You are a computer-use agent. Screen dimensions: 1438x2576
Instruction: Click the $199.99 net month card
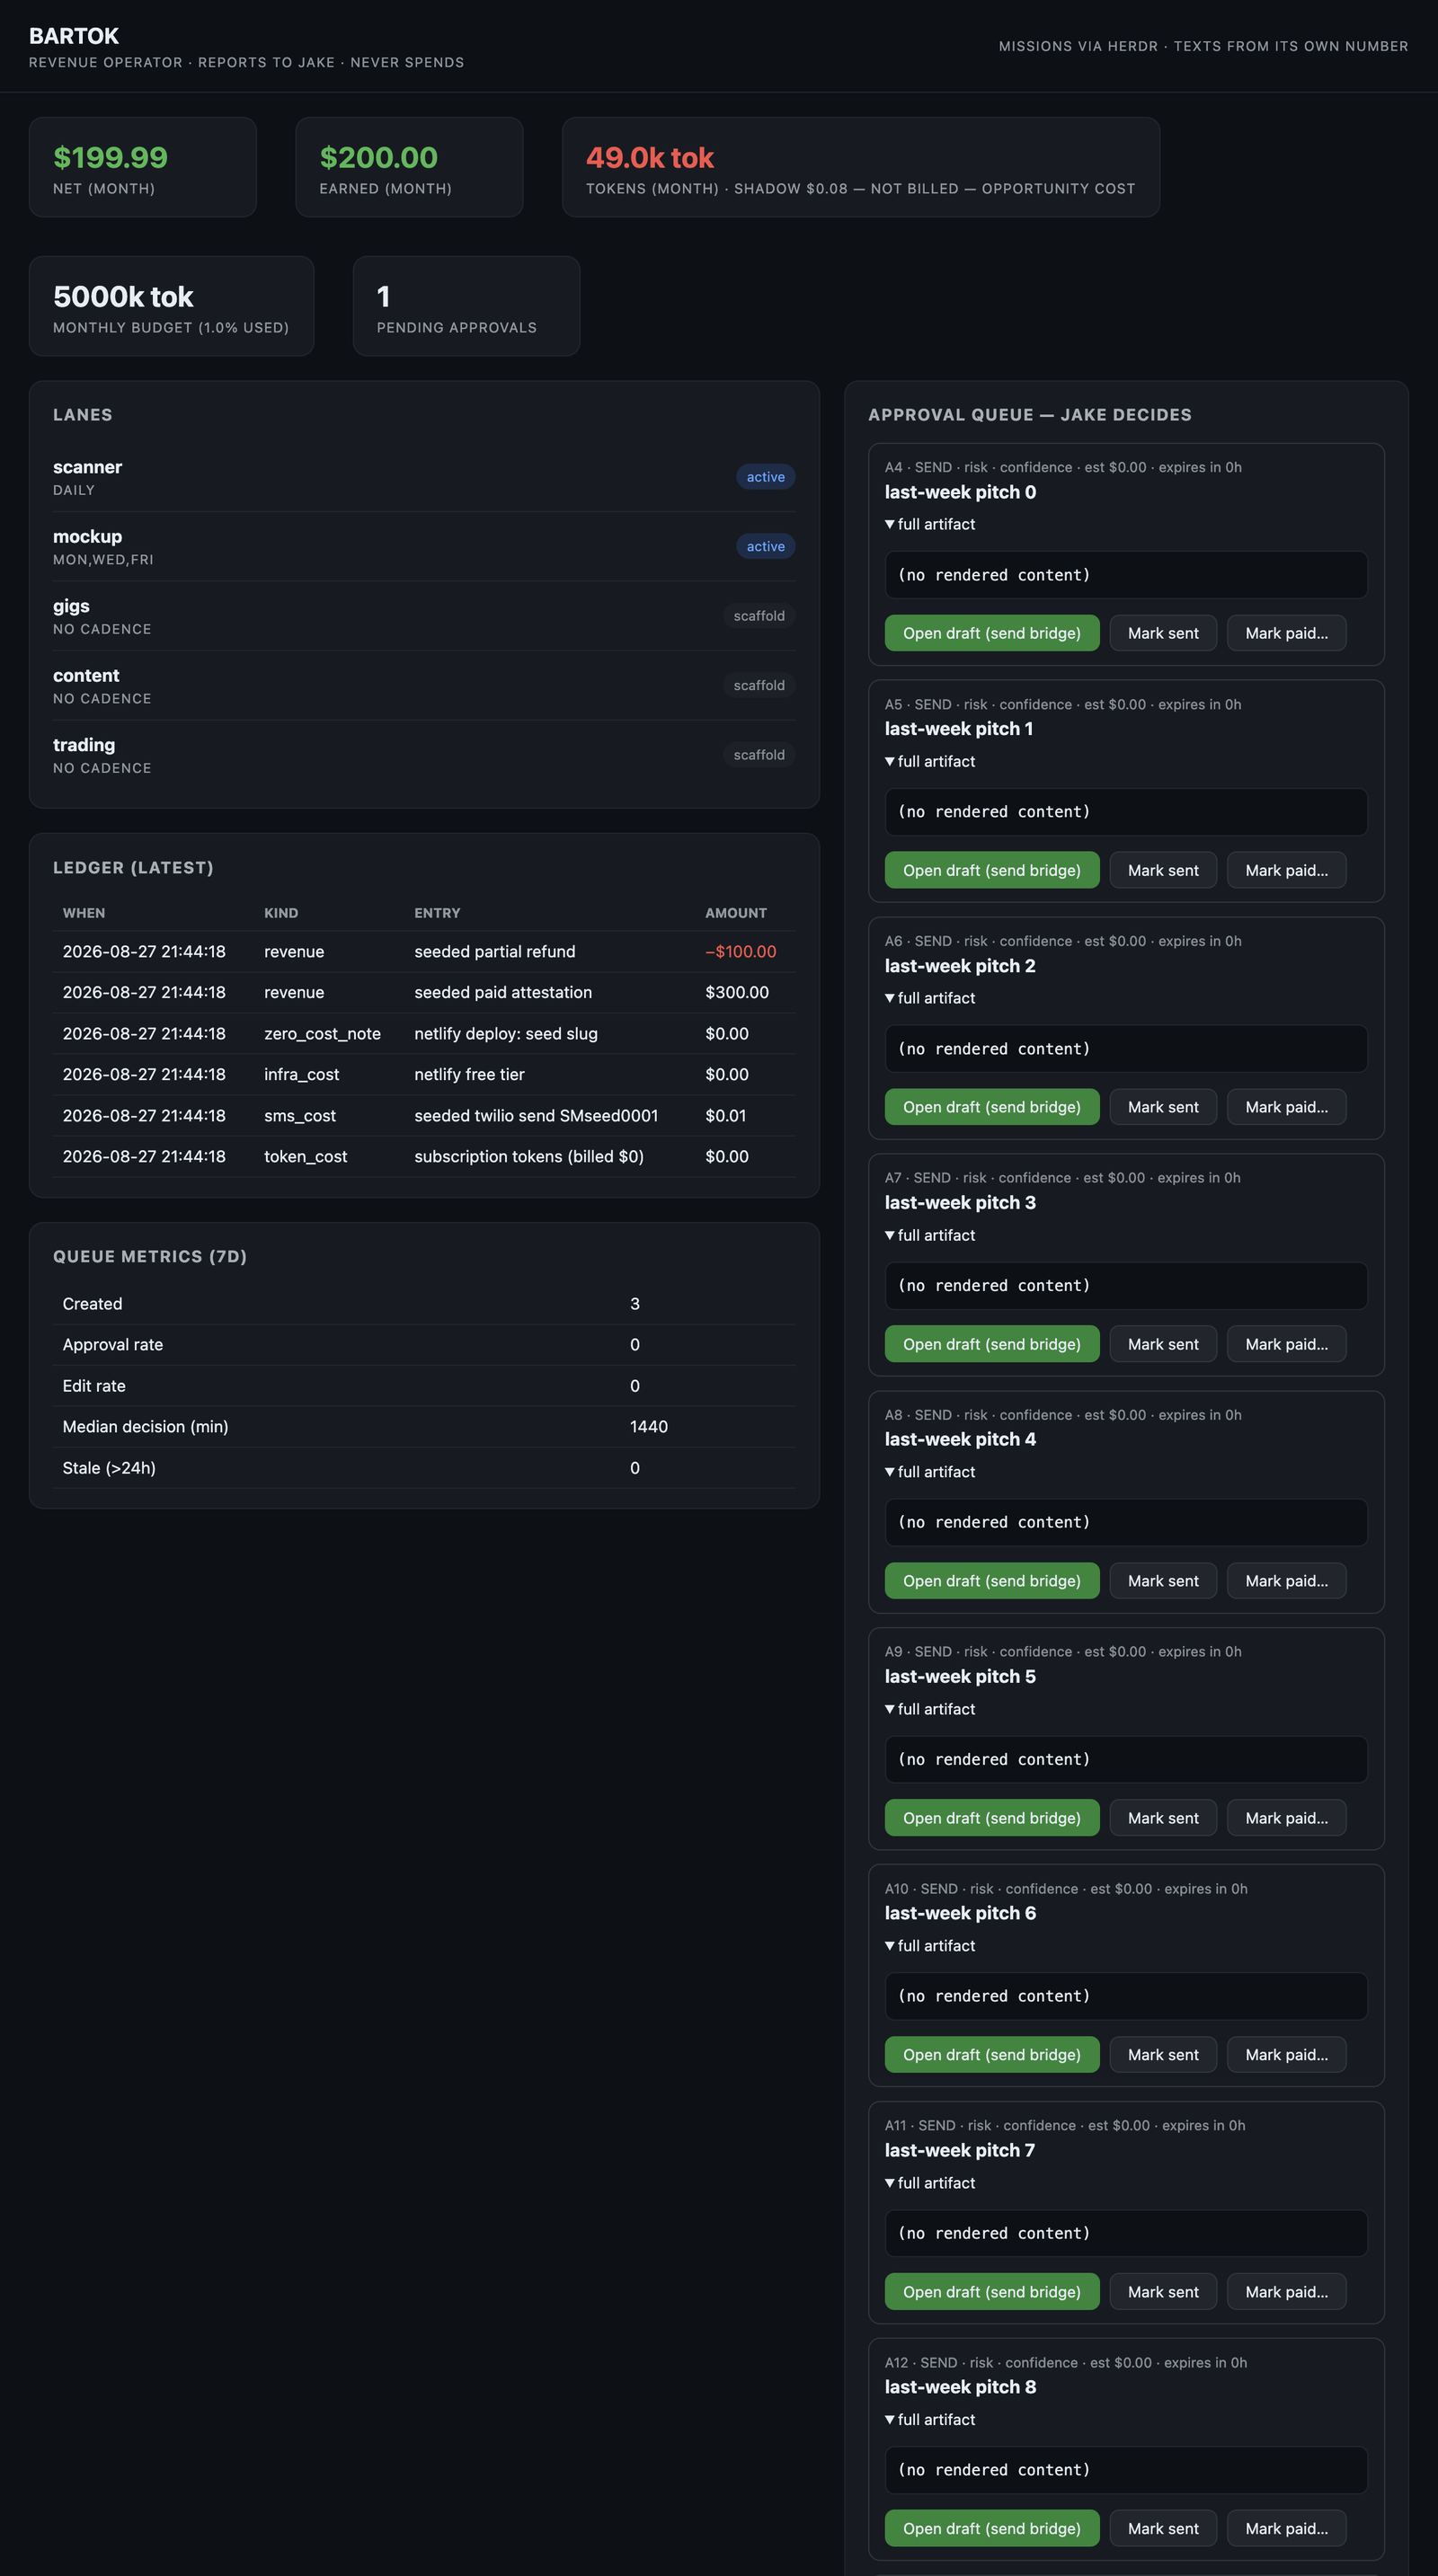[143, 167]
